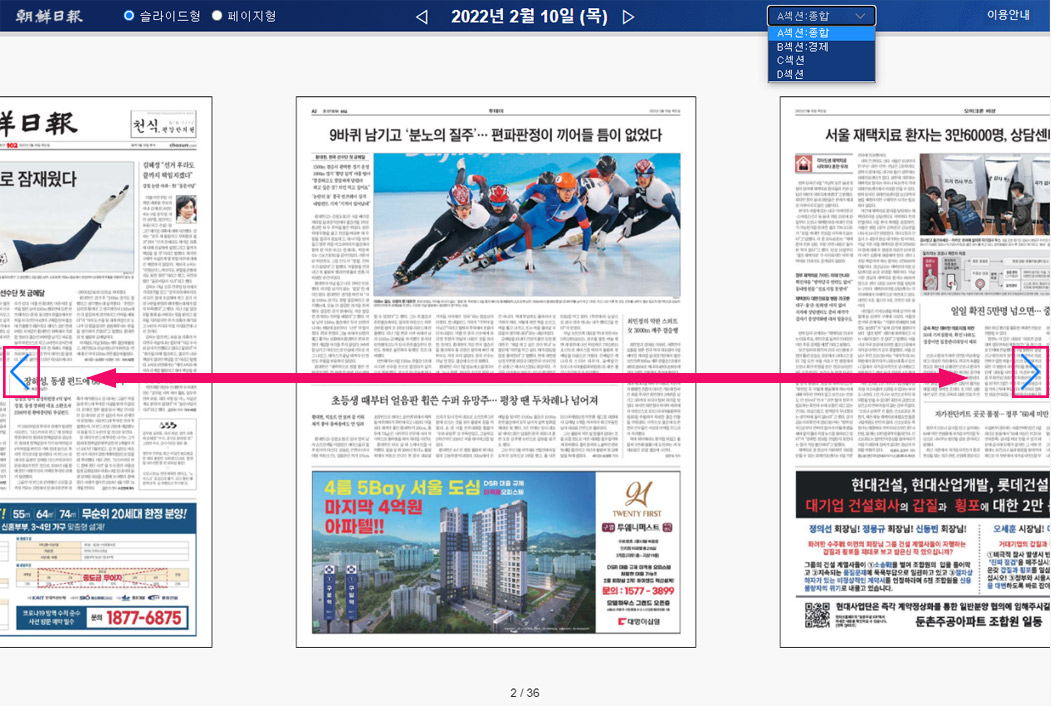1051x706 pixels.
Task: Click the page counter 2 / 36
Action: 525,693
